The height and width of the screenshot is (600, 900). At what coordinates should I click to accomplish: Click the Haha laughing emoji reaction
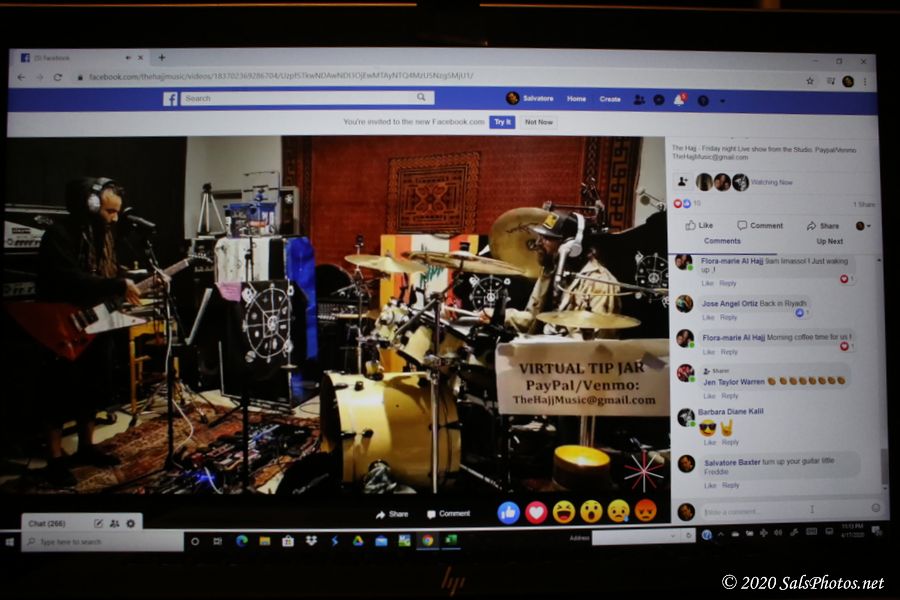(x=564, y=512)
